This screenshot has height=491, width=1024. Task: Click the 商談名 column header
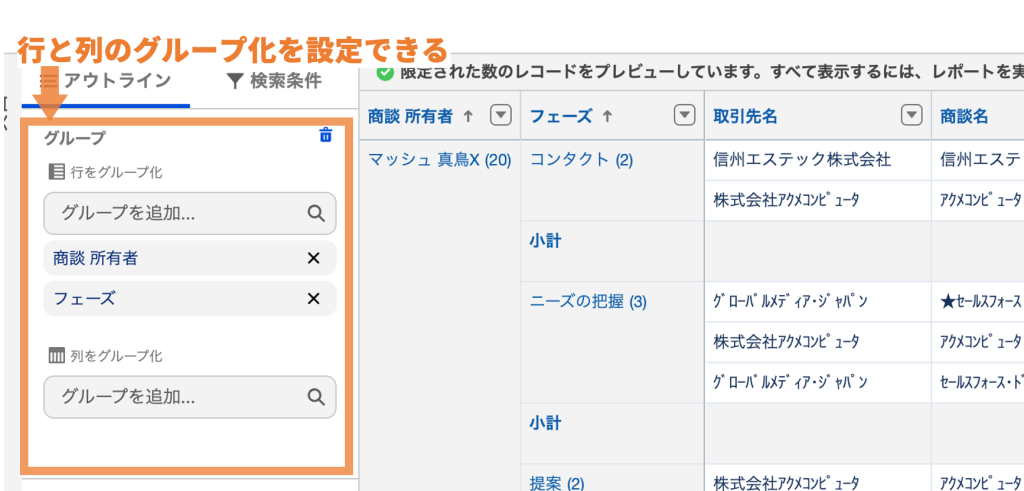point(964,116)
